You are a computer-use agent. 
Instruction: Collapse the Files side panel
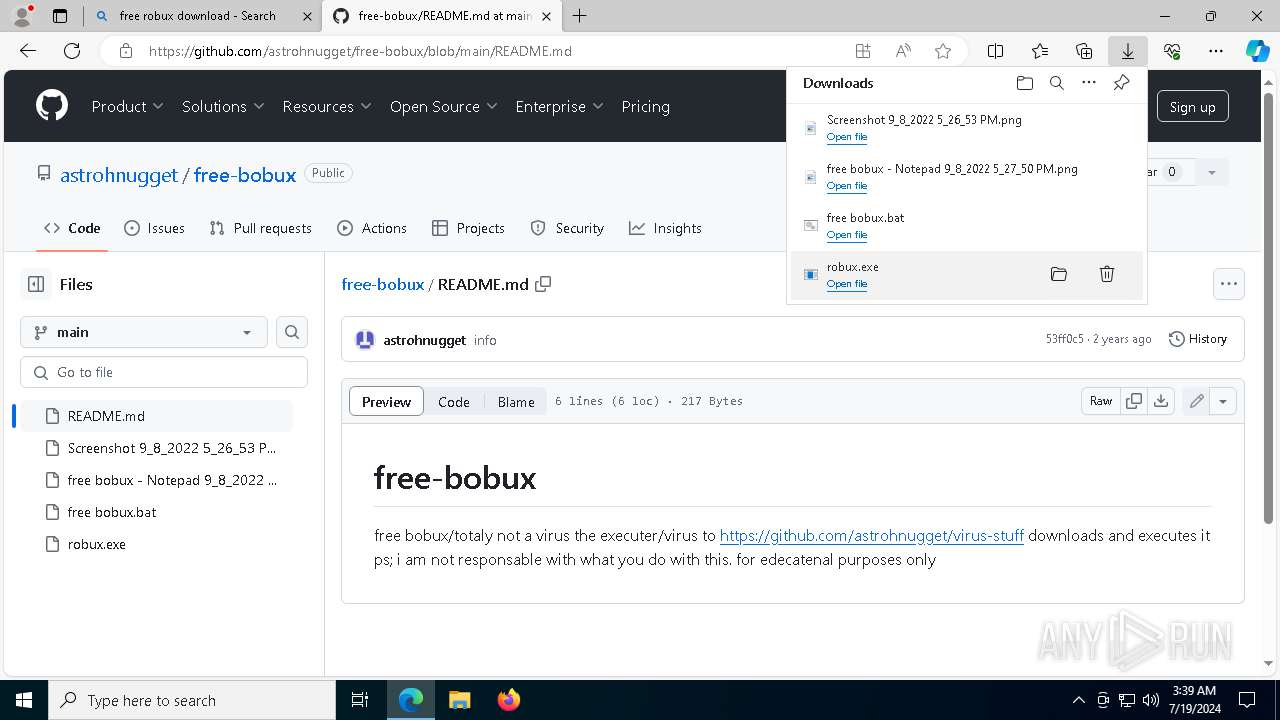point(36,284)
